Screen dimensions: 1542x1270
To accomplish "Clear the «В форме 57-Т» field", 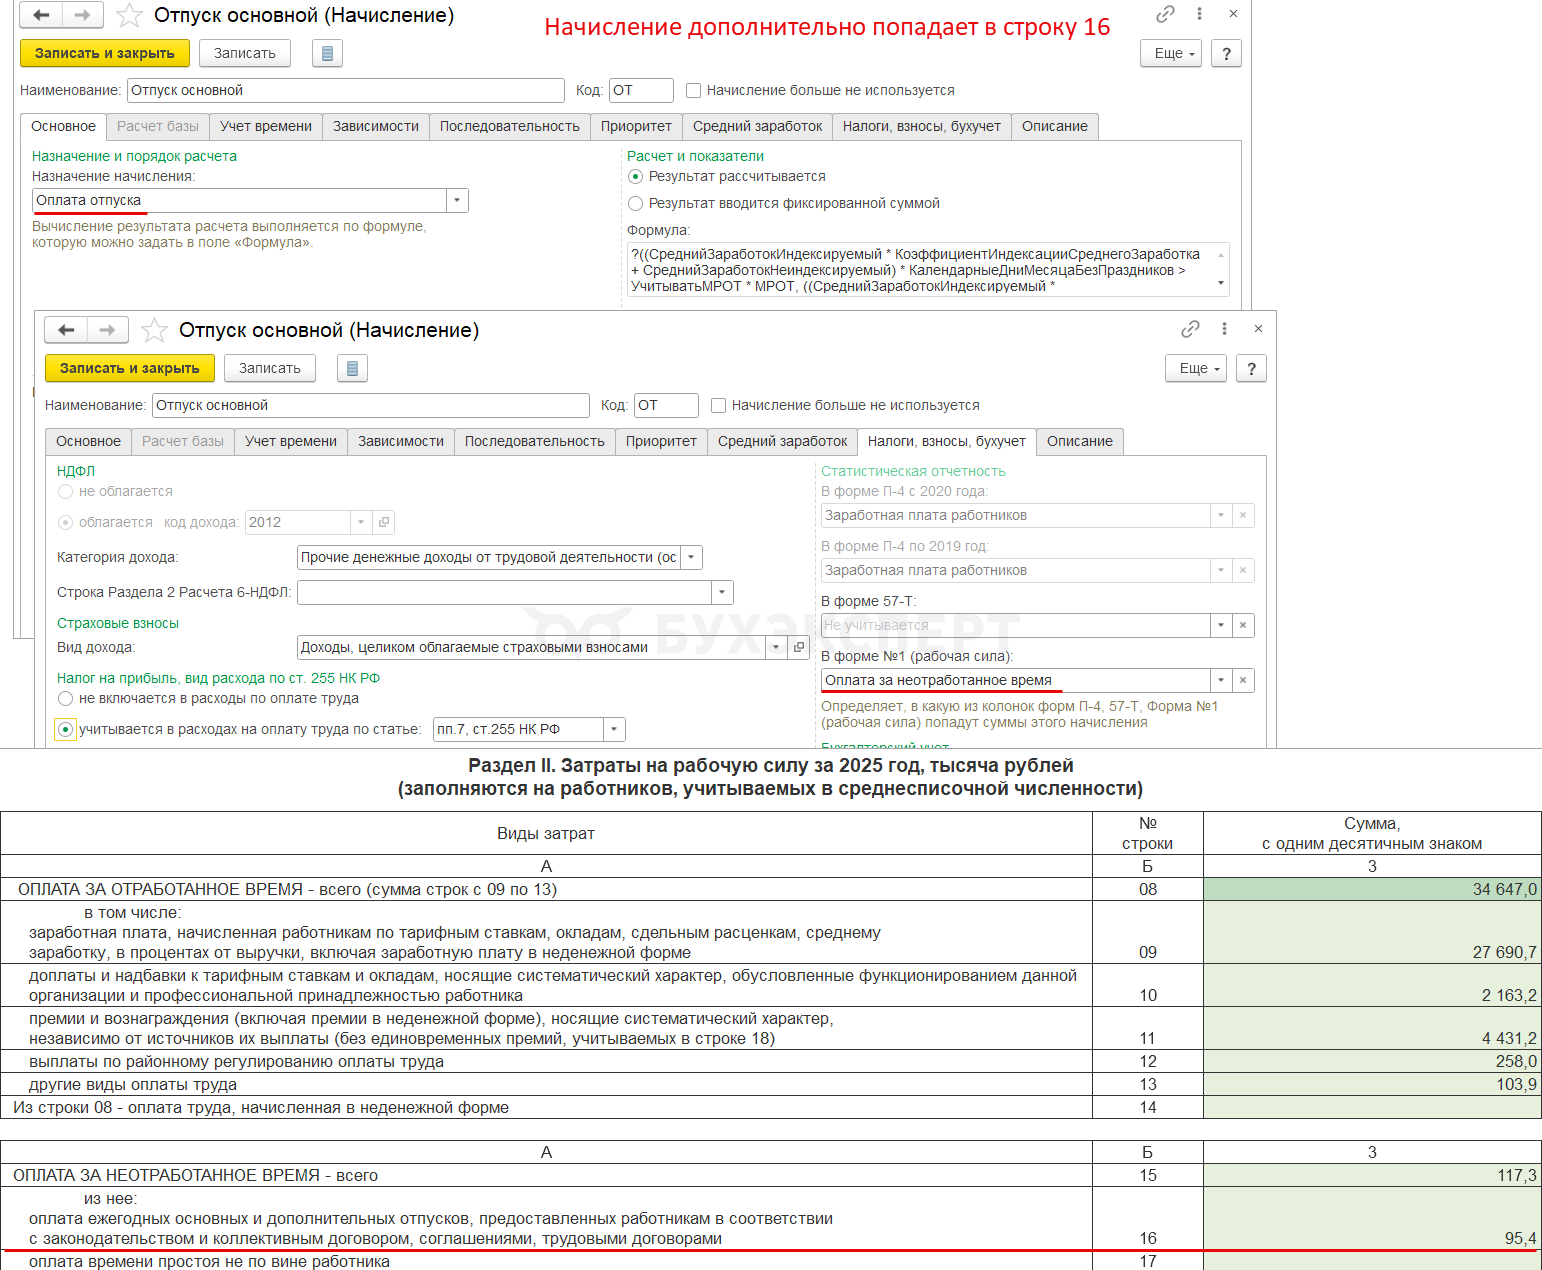I will [x=1243, y=625].
